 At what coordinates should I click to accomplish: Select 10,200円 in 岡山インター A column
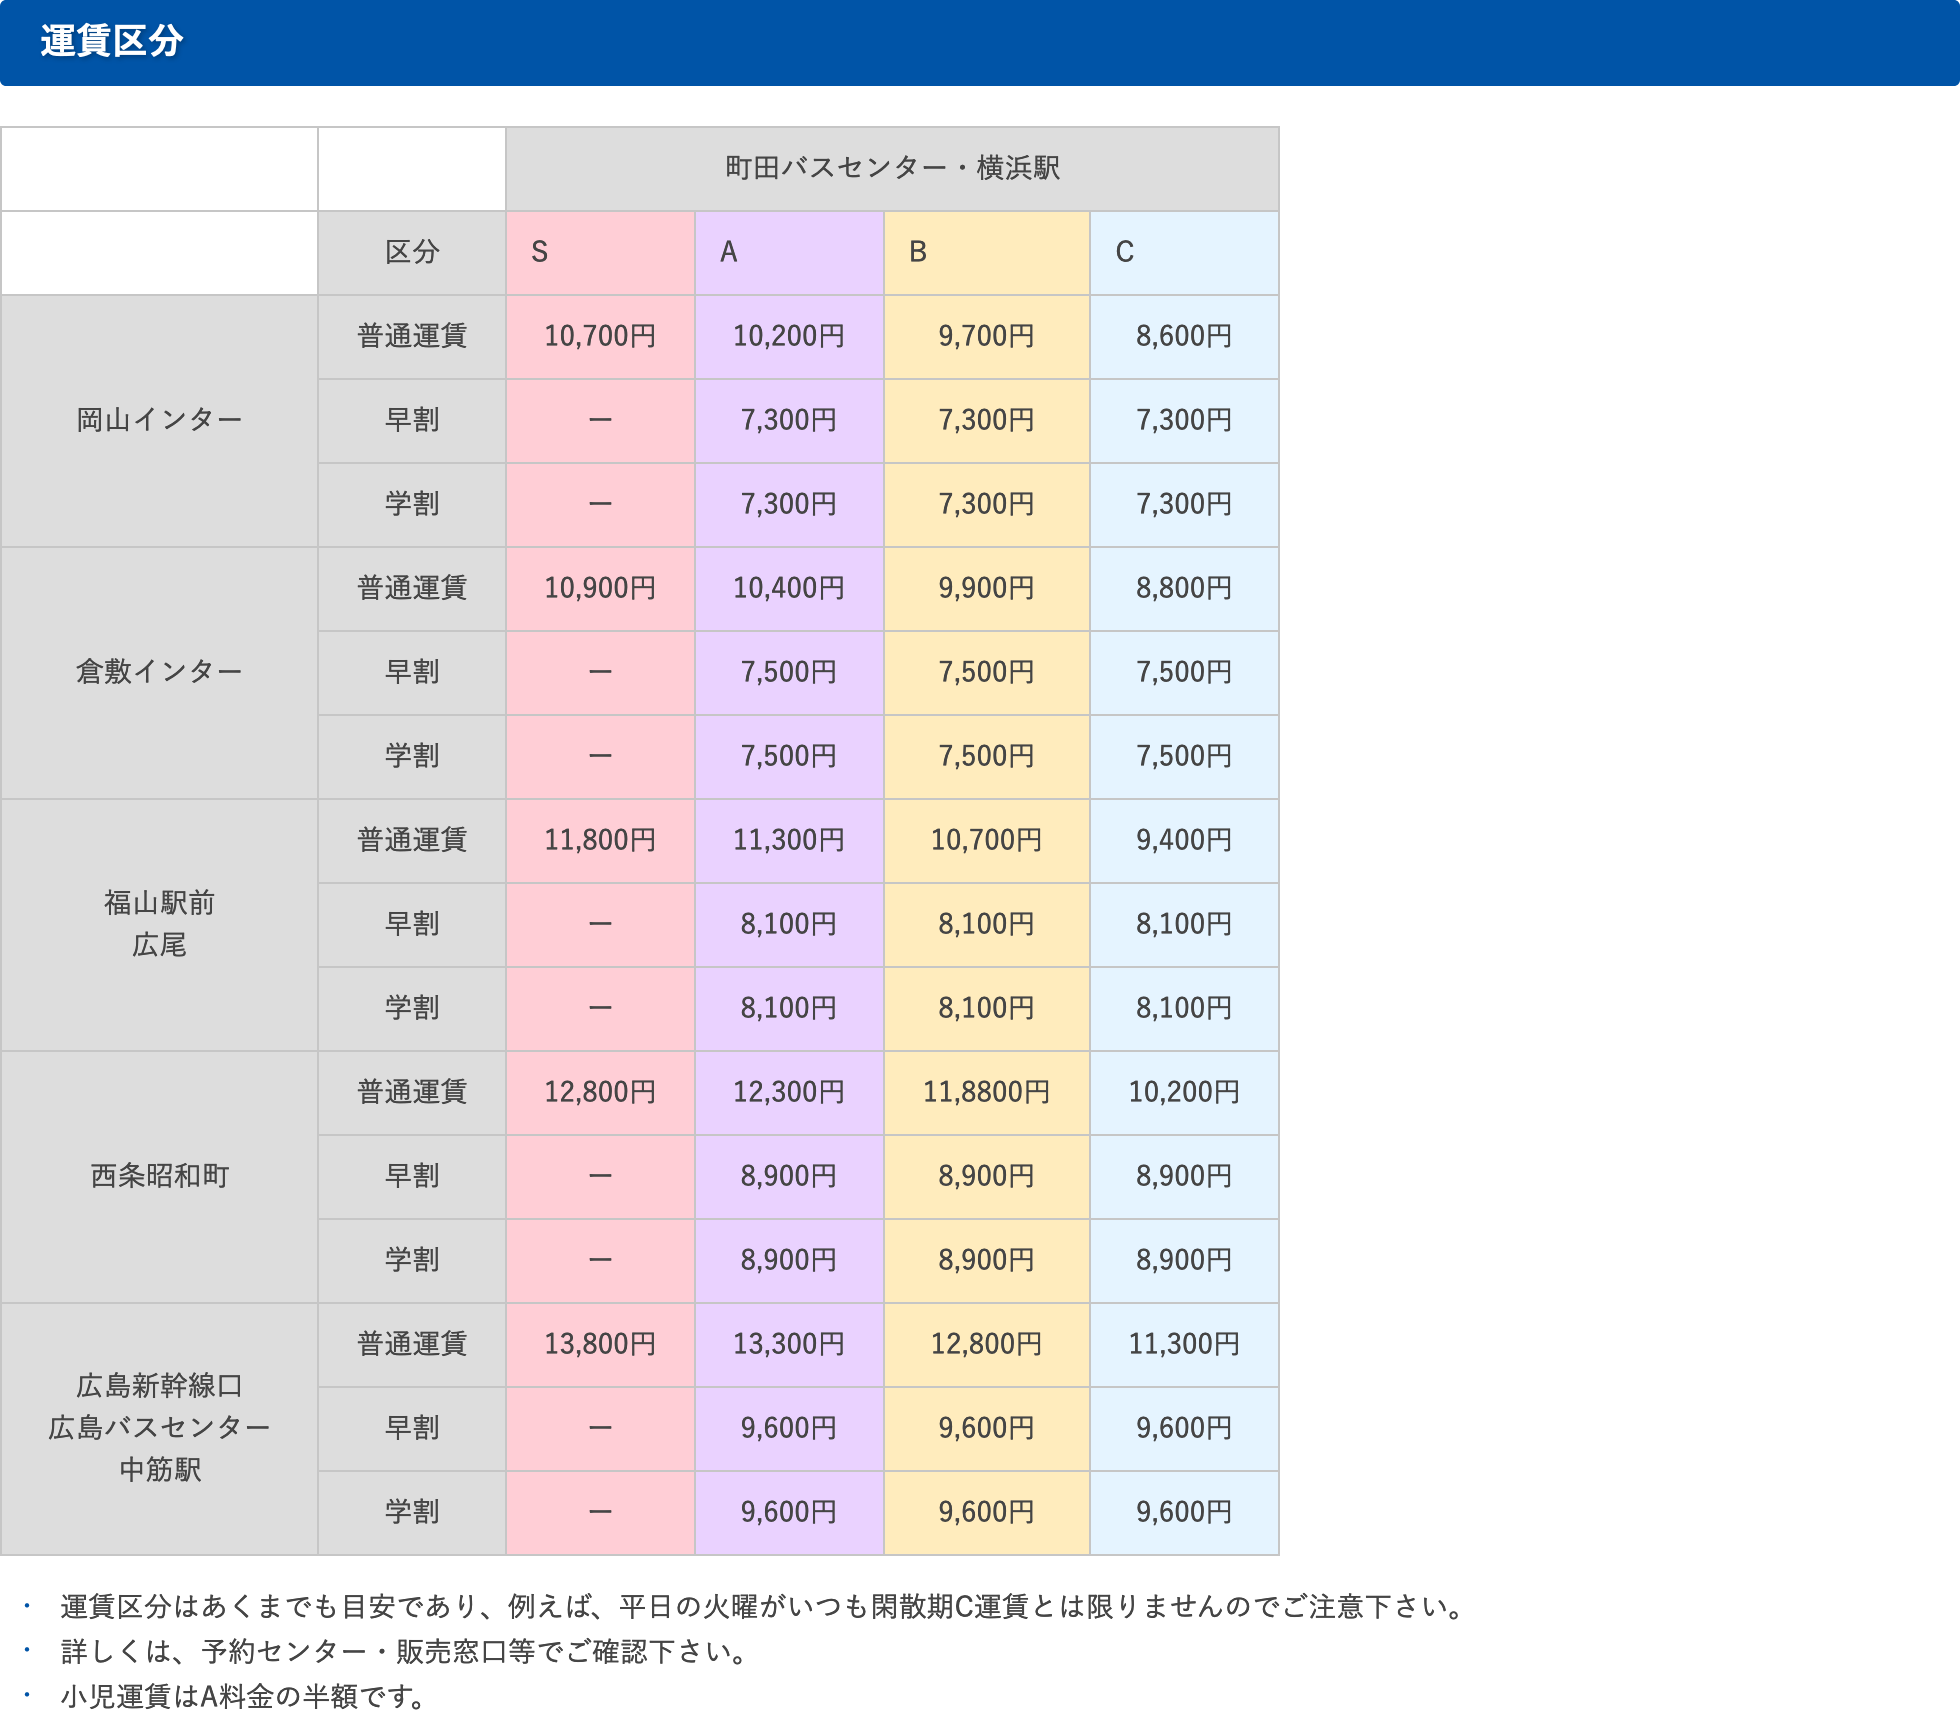point(789,336)
